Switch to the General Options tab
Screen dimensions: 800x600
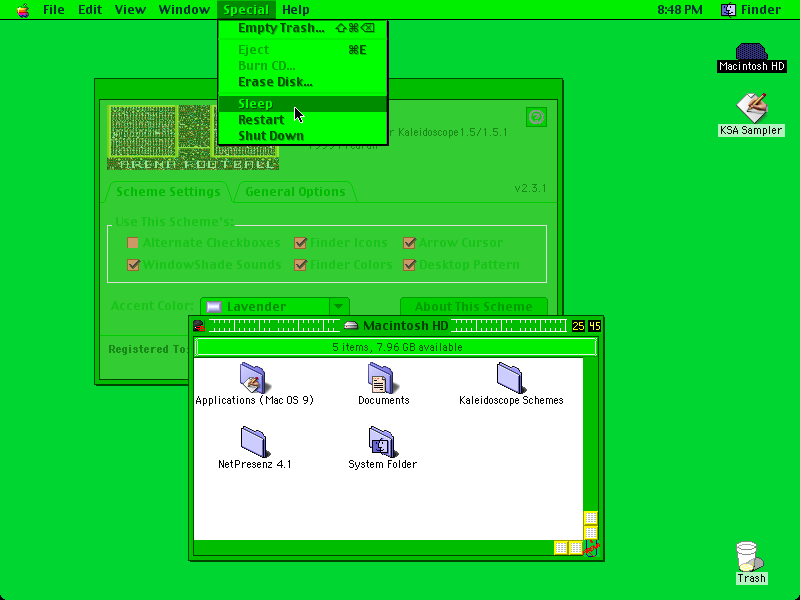[295, 192]
